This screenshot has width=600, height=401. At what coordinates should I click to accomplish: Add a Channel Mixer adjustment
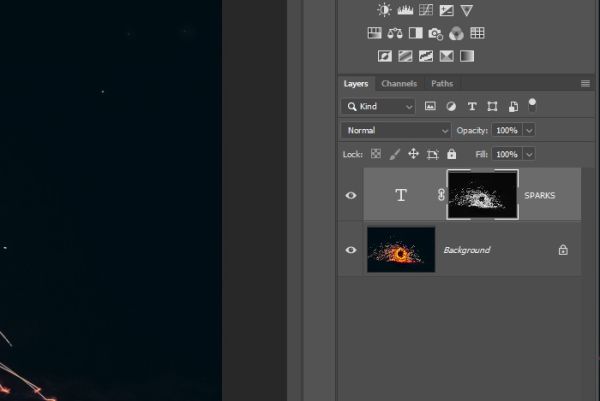click(456, 33)
